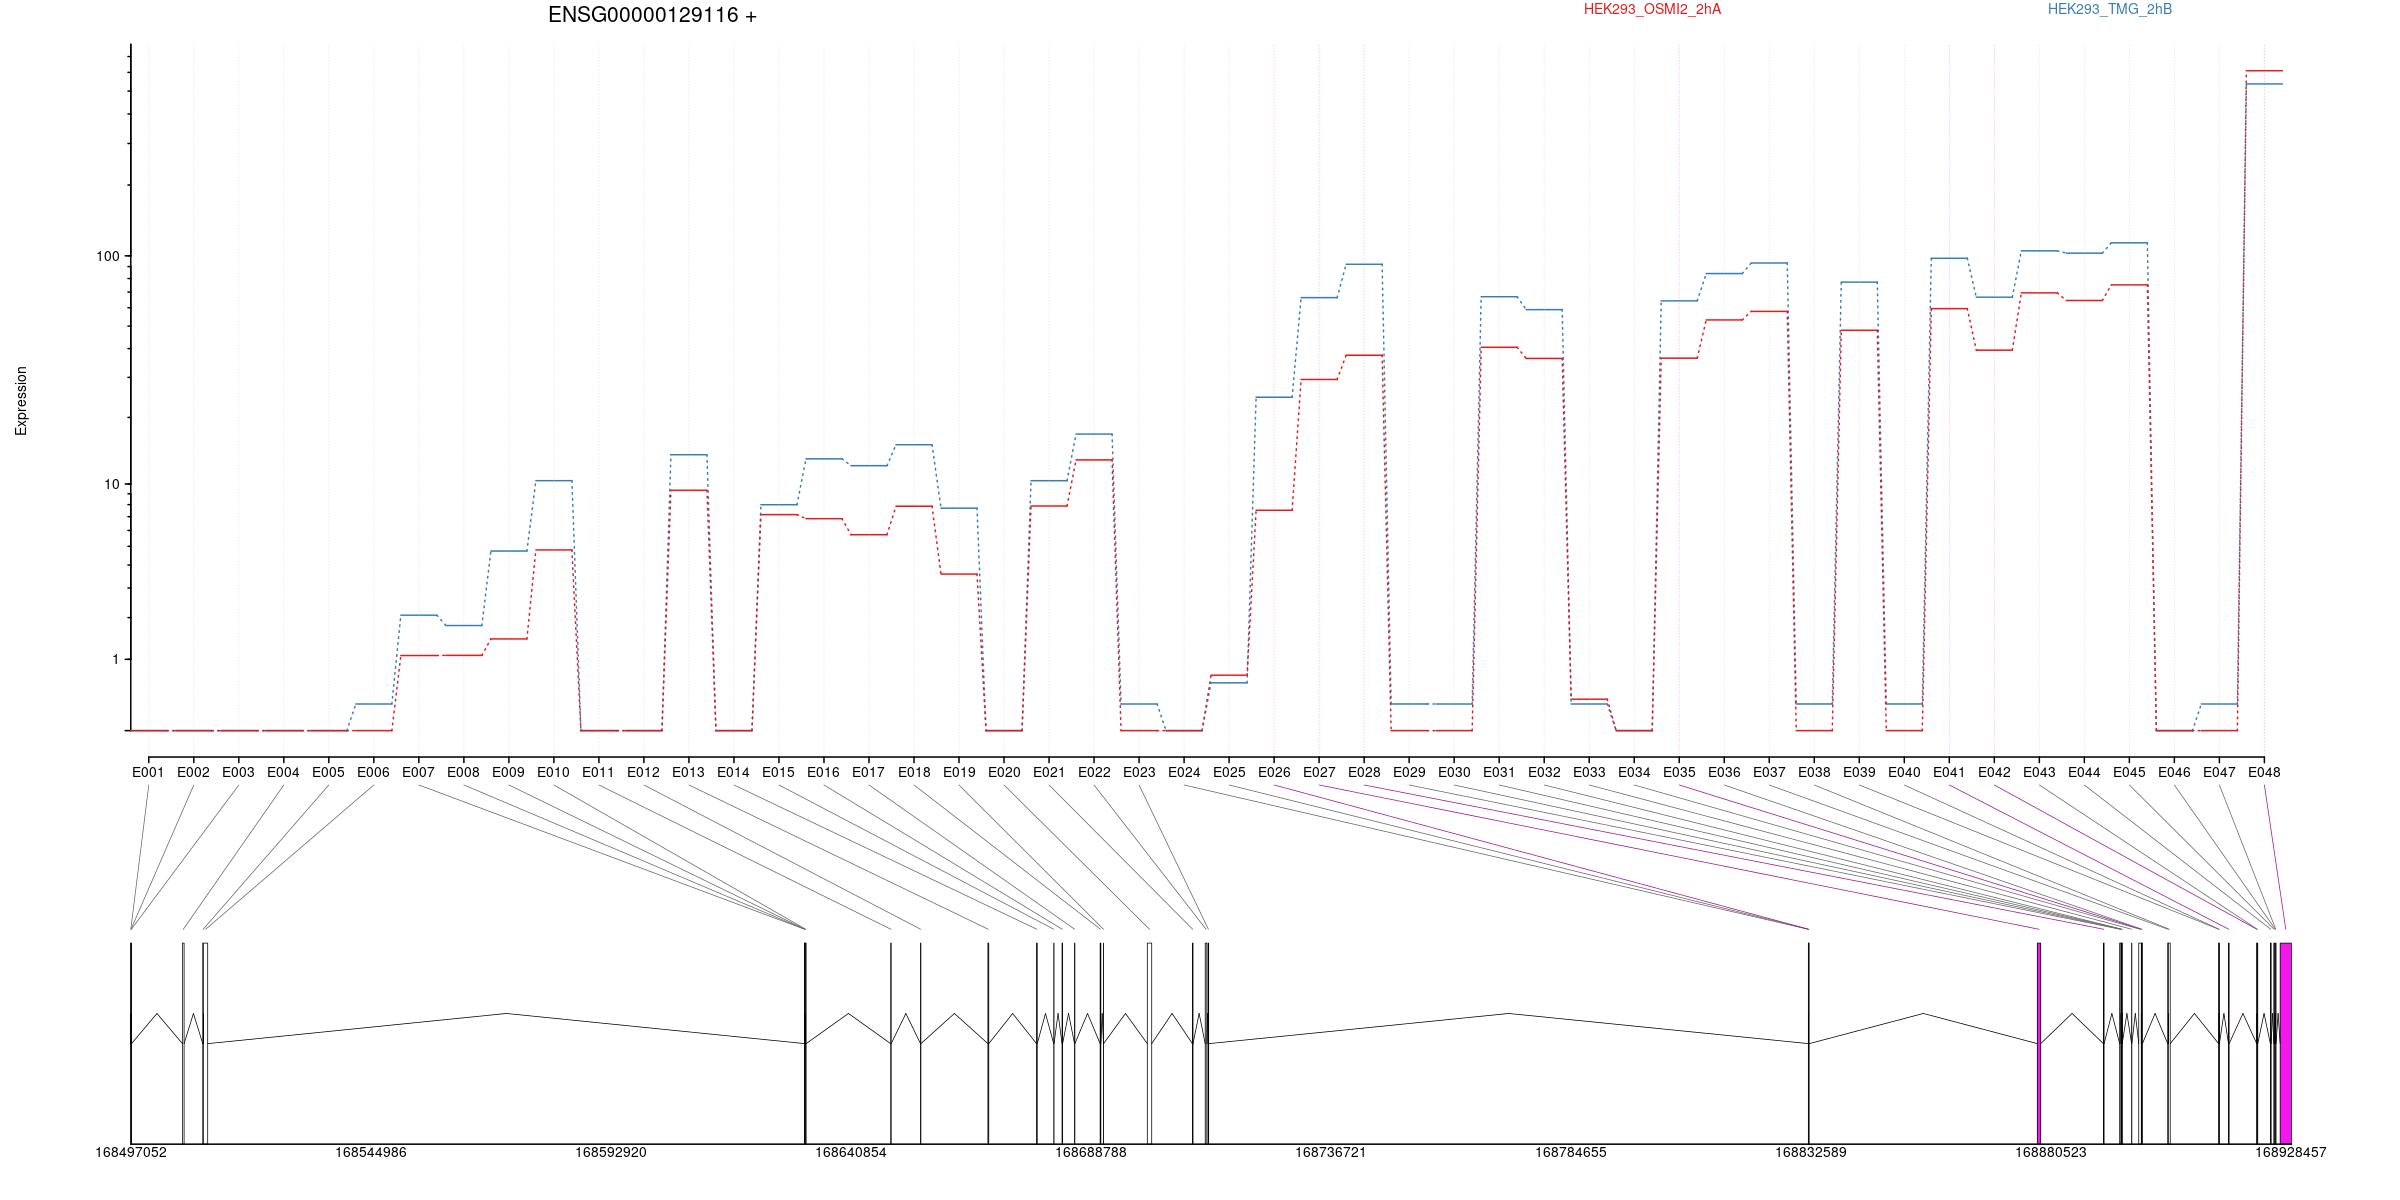Click exon label E047
2400x1200 pixels.
pos(2219,772)
